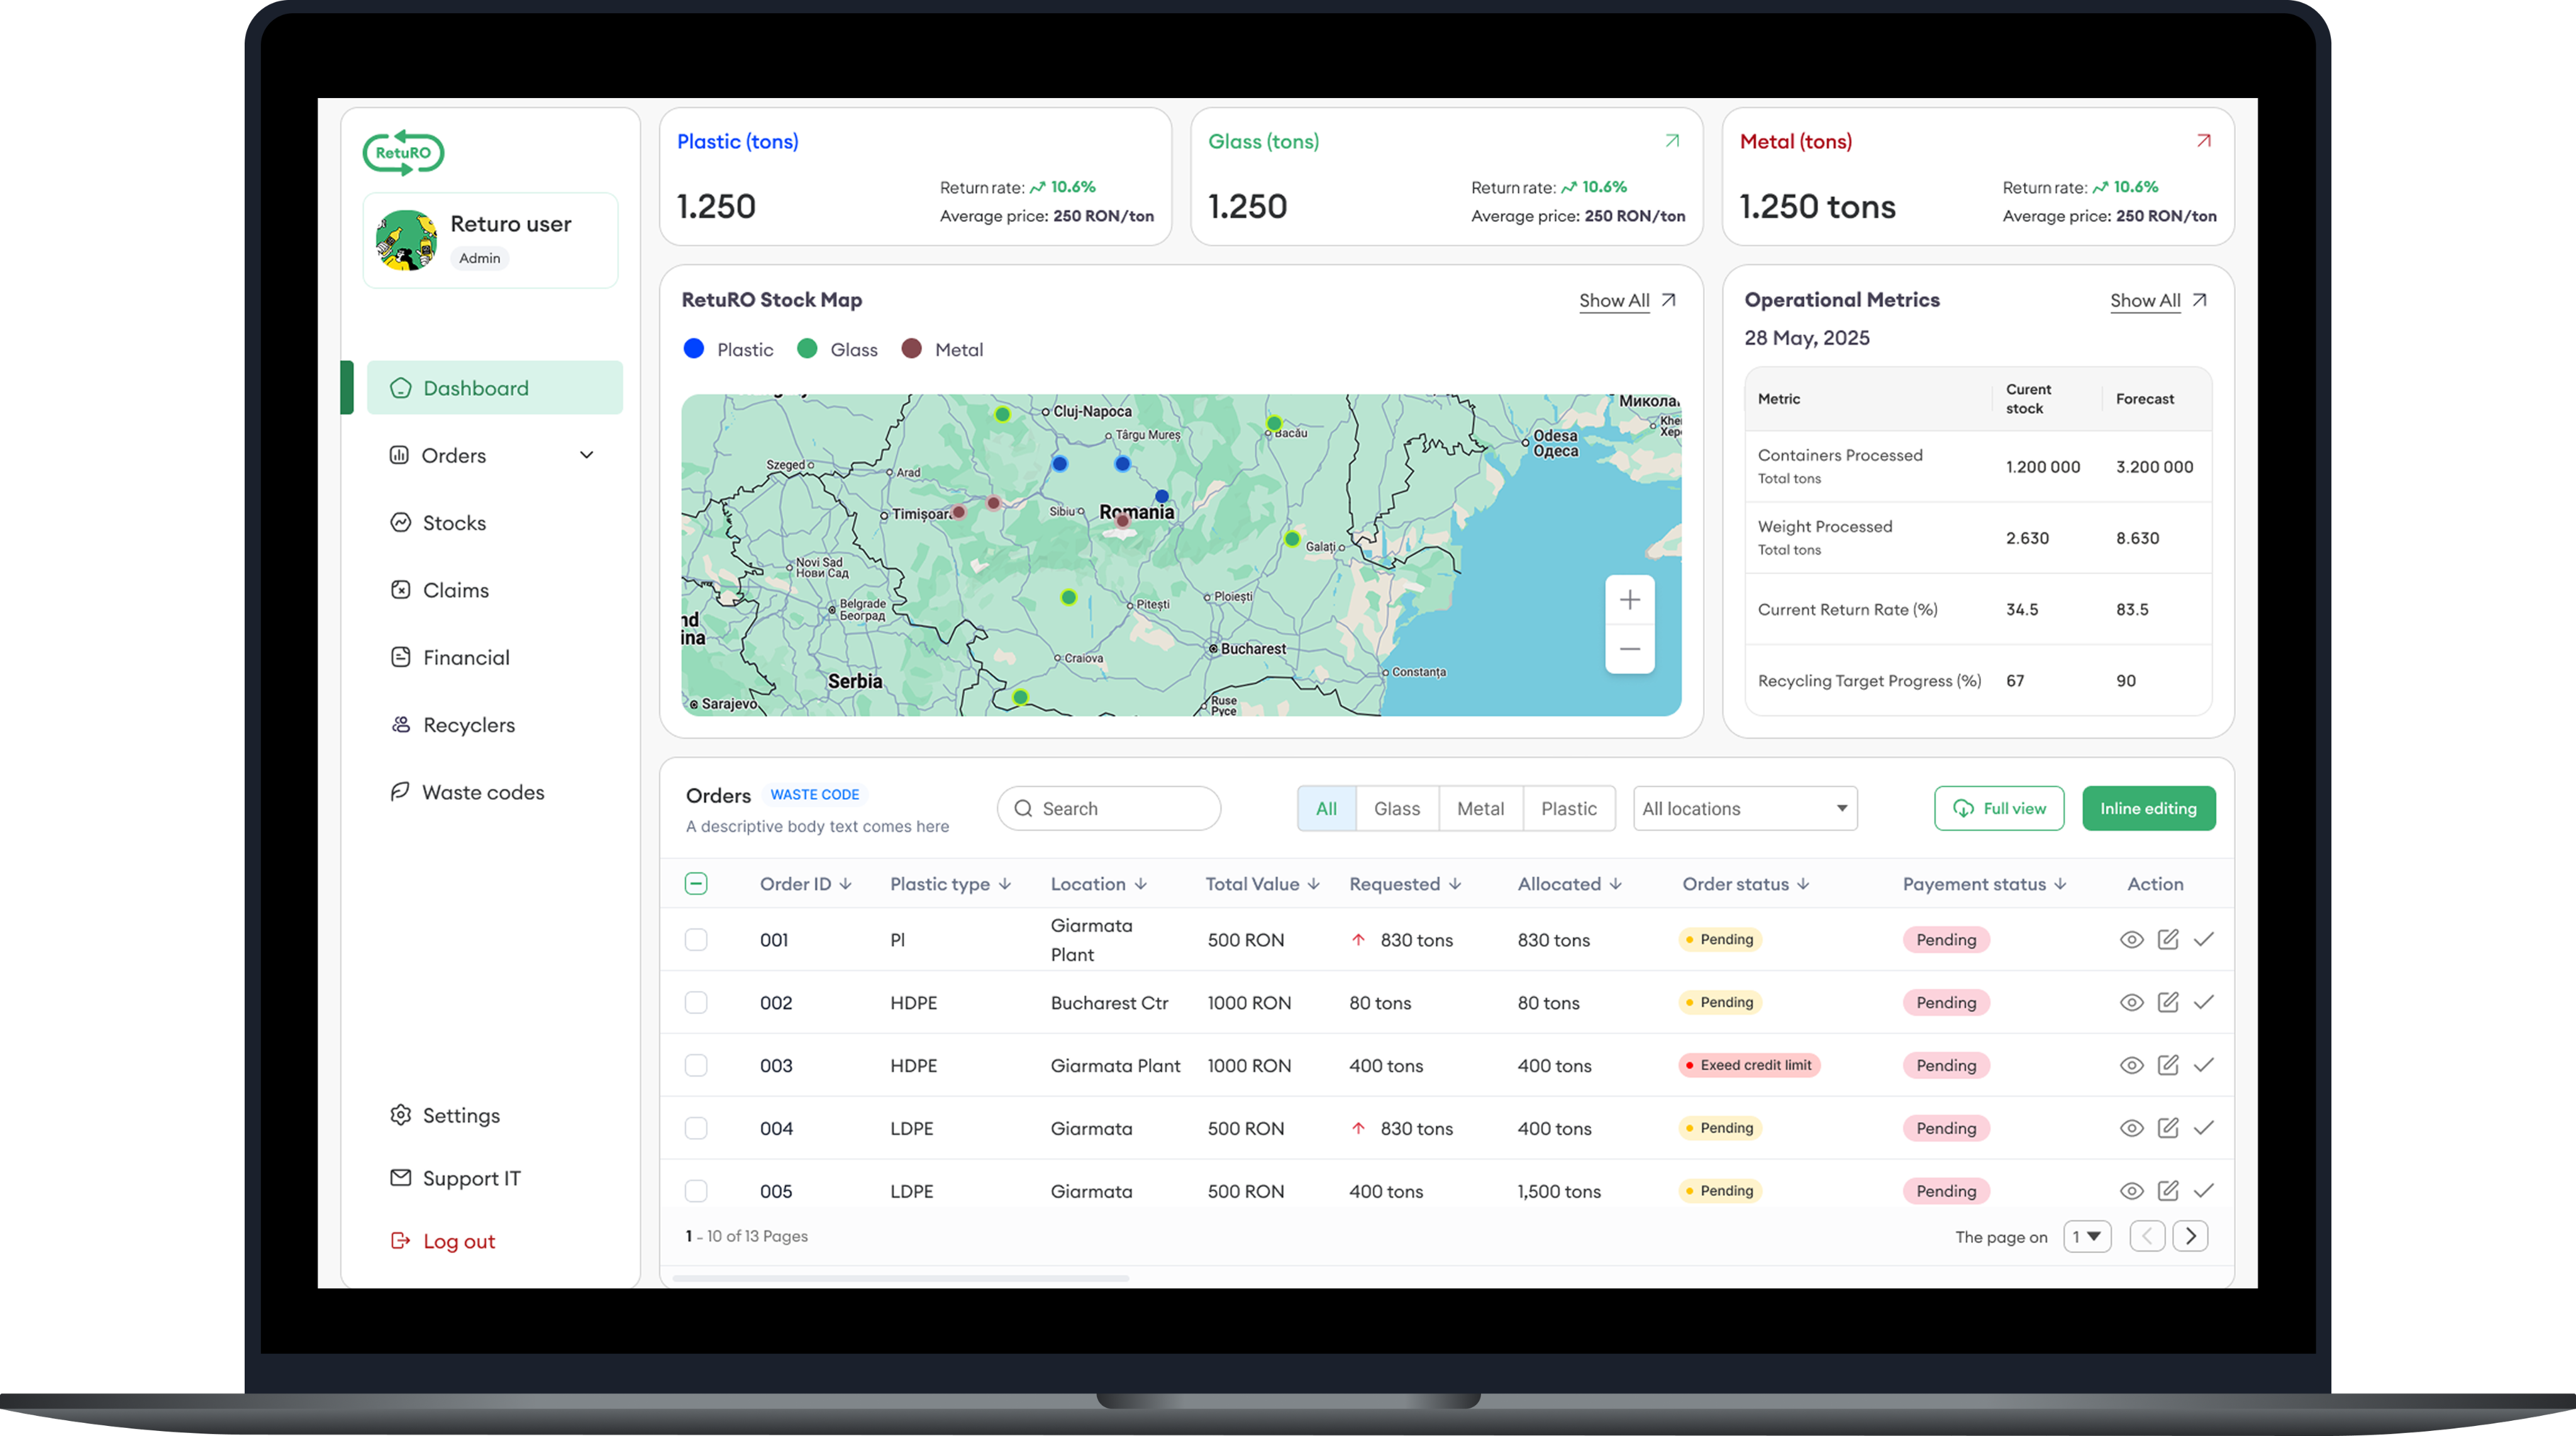This screenshot has width=2576, height=1436.
Task: Zoom in on the stock map
Action: 1629,600
